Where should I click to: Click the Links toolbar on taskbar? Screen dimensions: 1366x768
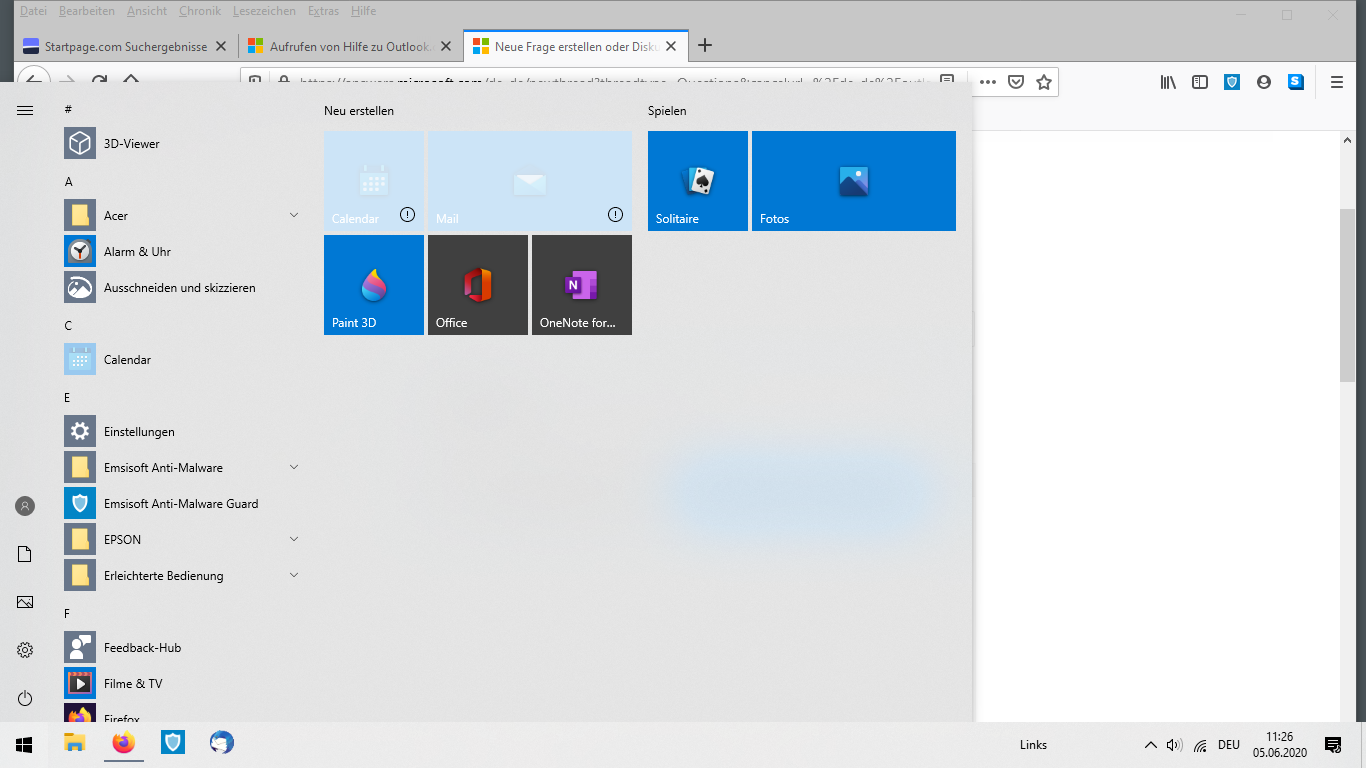[x=1033, y=745]
